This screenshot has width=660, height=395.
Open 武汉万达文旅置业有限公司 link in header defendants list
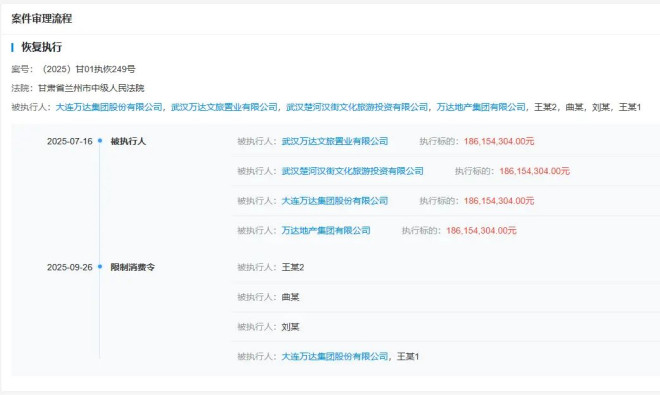[x=224, y=107]
